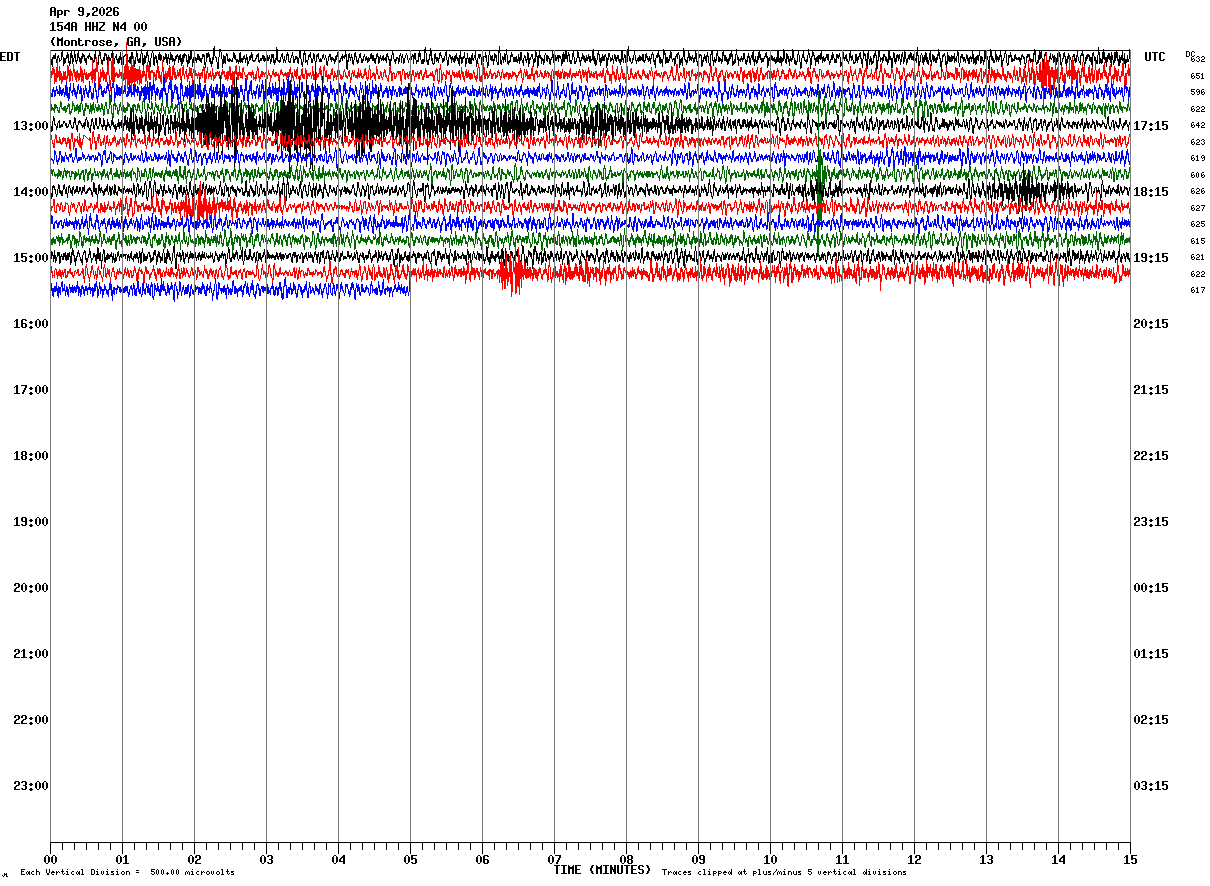Click the 16:00 EDT time label

(31, 324)
